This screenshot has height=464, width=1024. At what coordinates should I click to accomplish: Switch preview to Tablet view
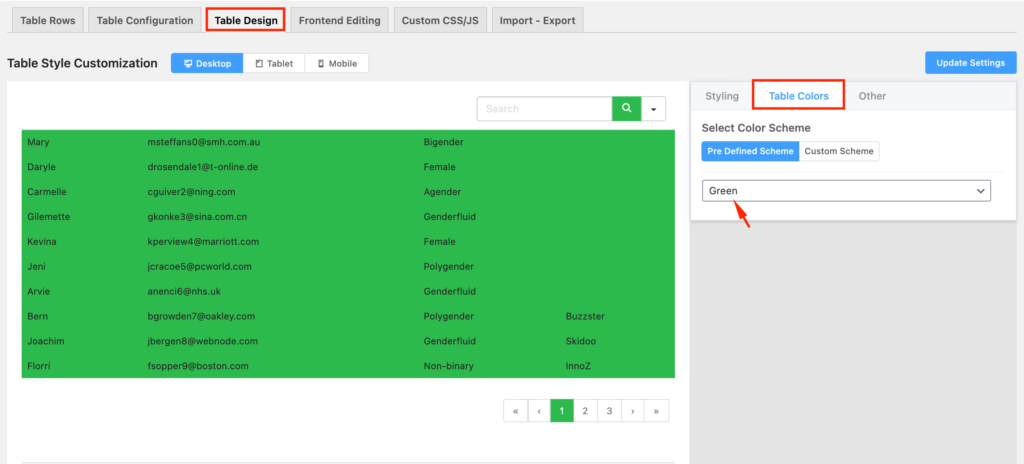click(275, 63)
